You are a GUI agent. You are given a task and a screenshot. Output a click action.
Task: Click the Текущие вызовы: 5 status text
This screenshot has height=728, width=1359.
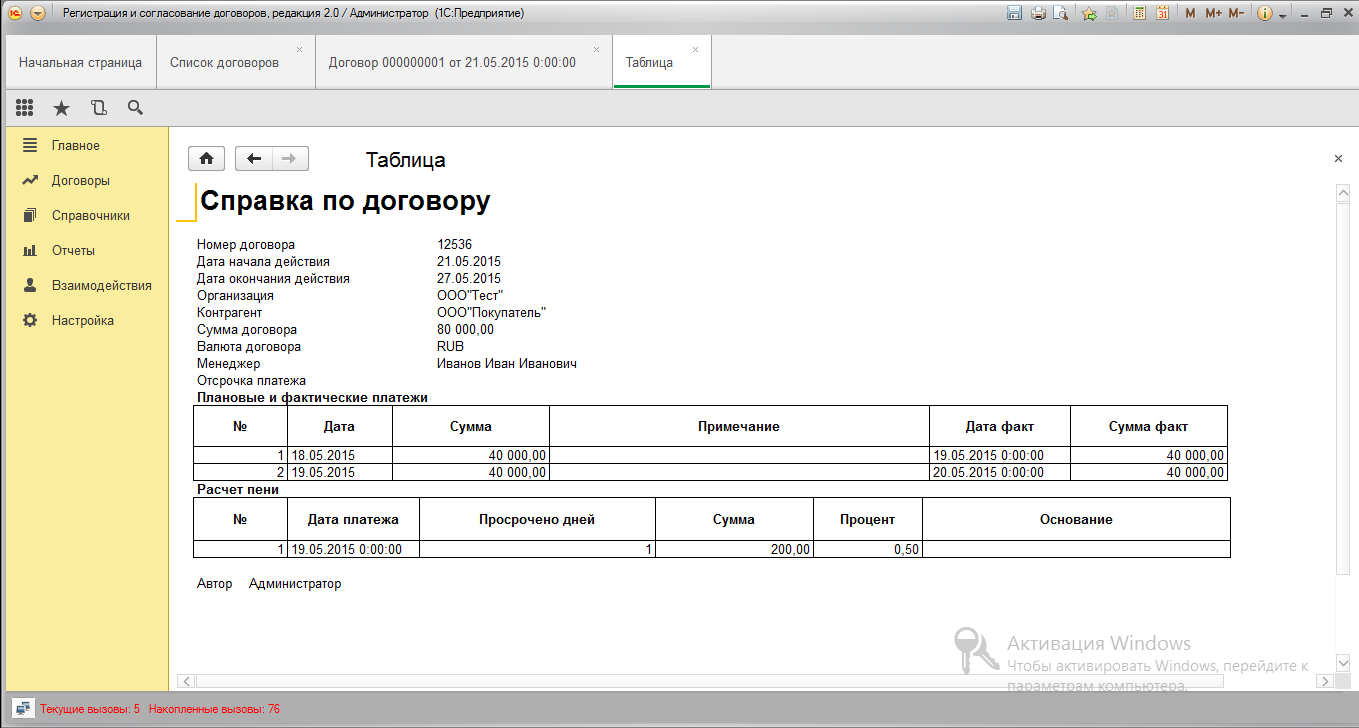tap(90, 709)
